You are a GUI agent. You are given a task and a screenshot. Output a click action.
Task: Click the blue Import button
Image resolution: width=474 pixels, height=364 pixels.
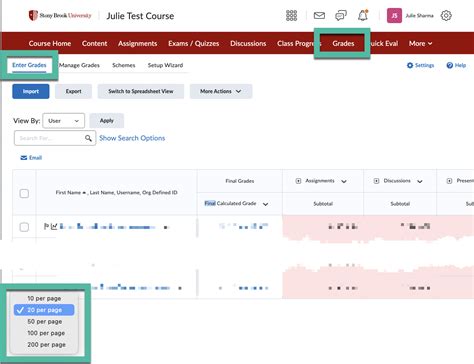click(x=31, y=91)
